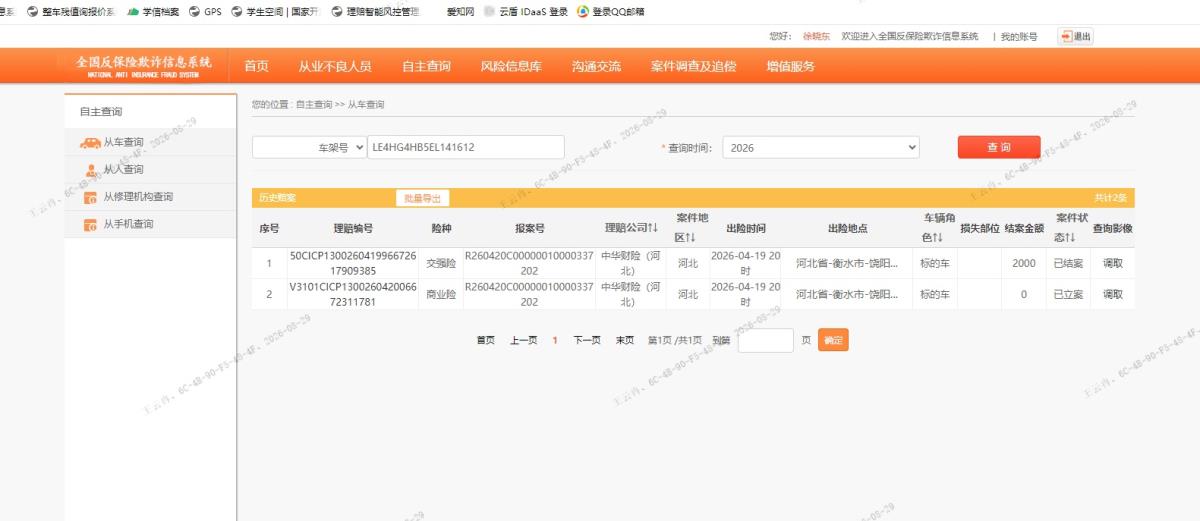Open the 爱知网 bookmark

pyautogui.click(x=460, y=12)
